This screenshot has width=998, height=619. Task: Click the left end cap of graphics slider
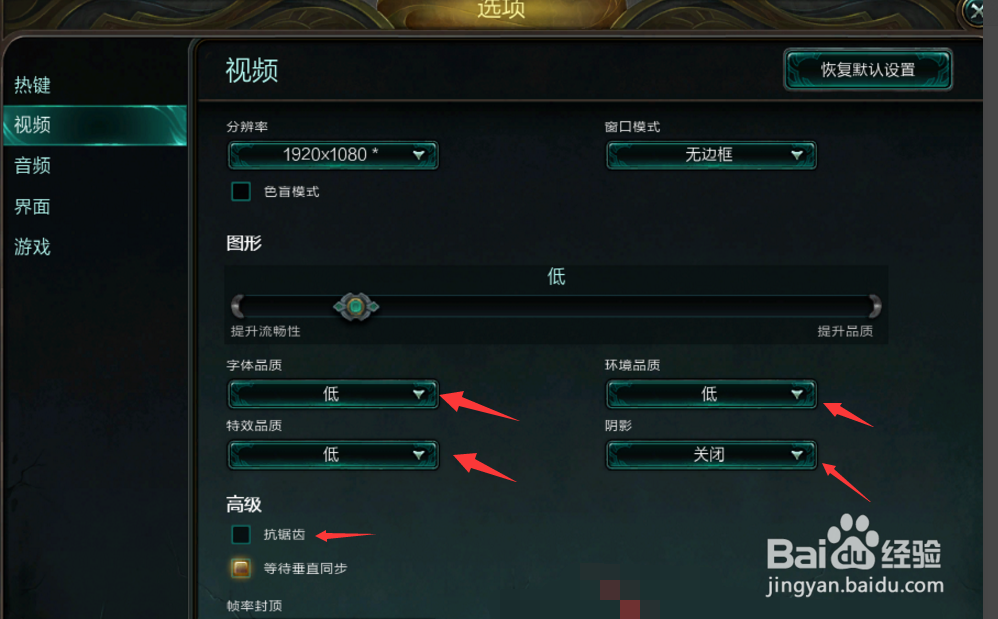(237, 306)
